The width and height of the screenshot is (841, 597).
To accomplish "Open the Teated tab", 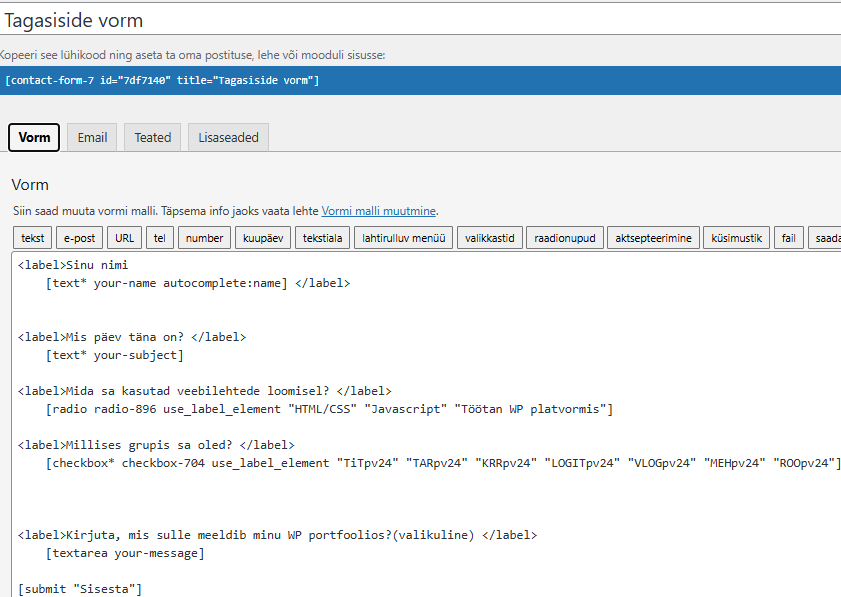I will tap(153, 138).
